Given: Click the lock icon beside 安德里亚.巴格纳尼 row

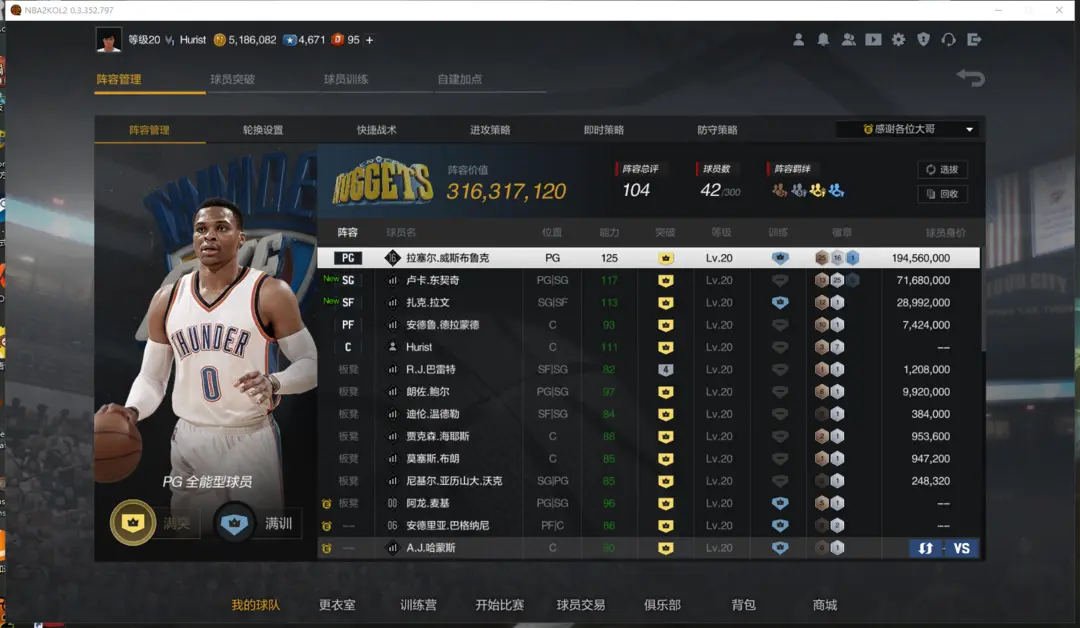Looking at the screenshot, I should 326,526.
